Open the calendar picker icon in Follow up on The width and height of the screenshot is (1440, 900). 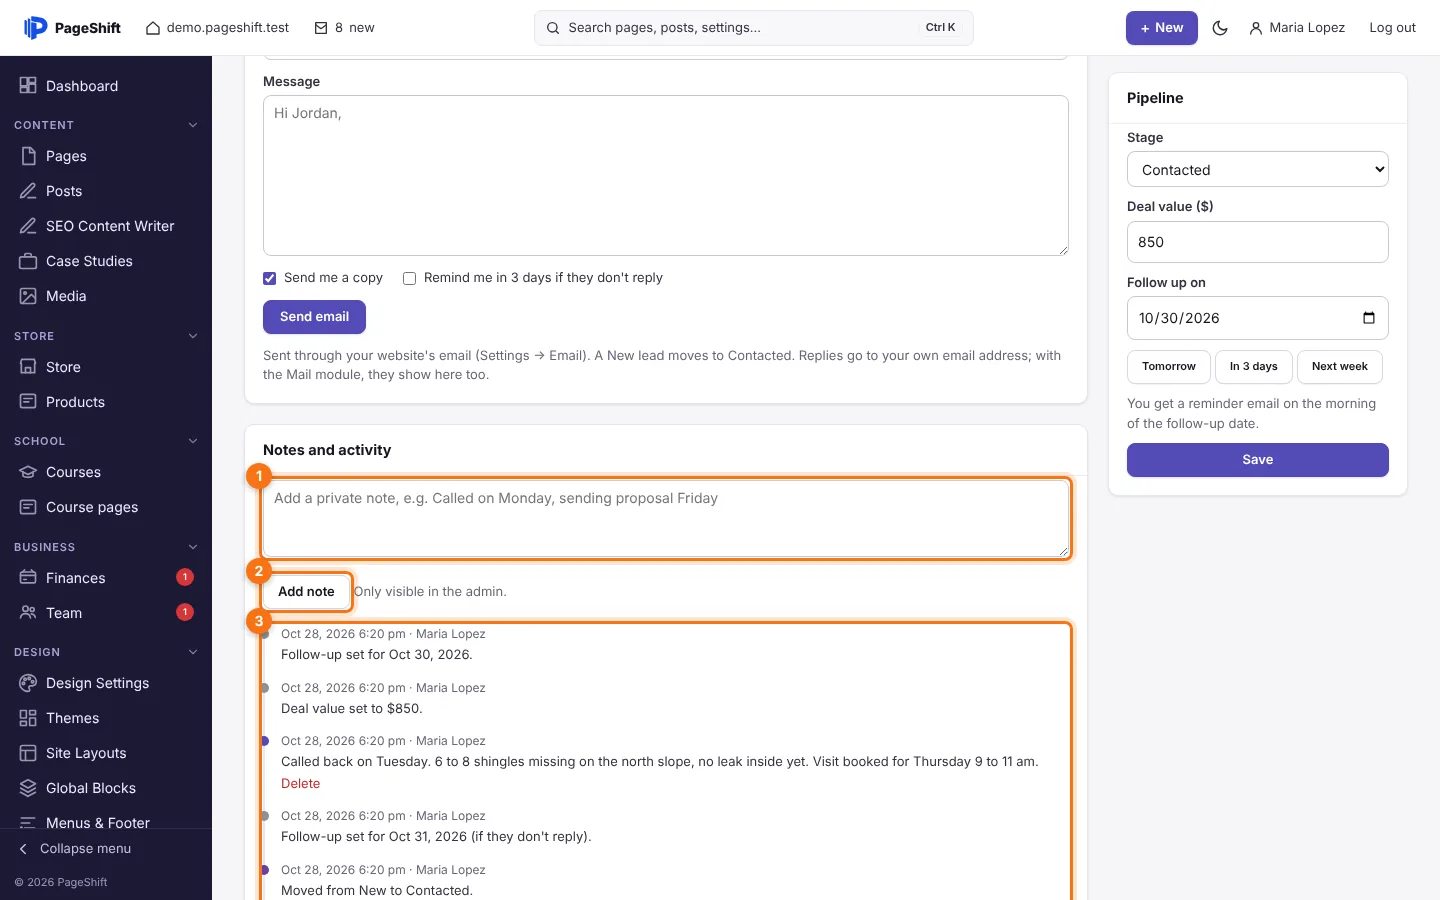pos(1369,318)
